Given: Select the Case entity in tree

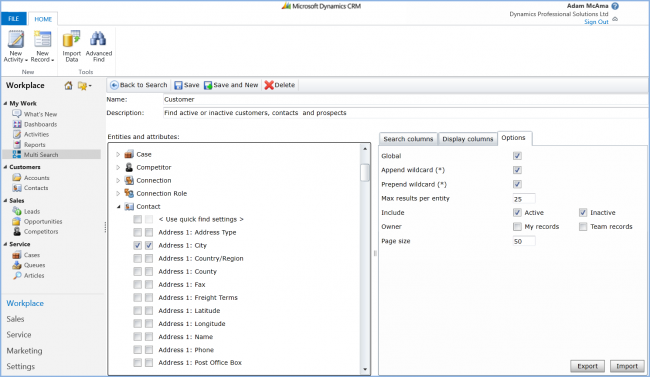Looking at the screenshot, I should coord(144,154).
